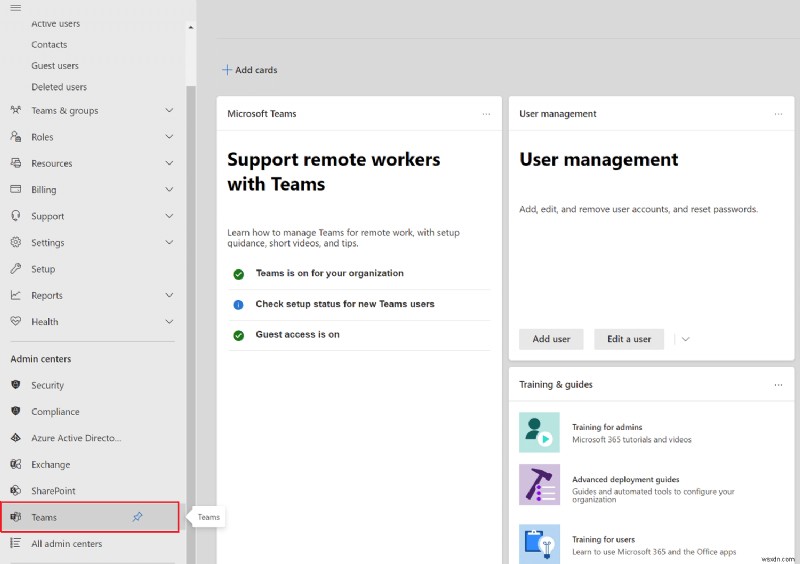Click the Edit a user button

(x=629, y=339)
